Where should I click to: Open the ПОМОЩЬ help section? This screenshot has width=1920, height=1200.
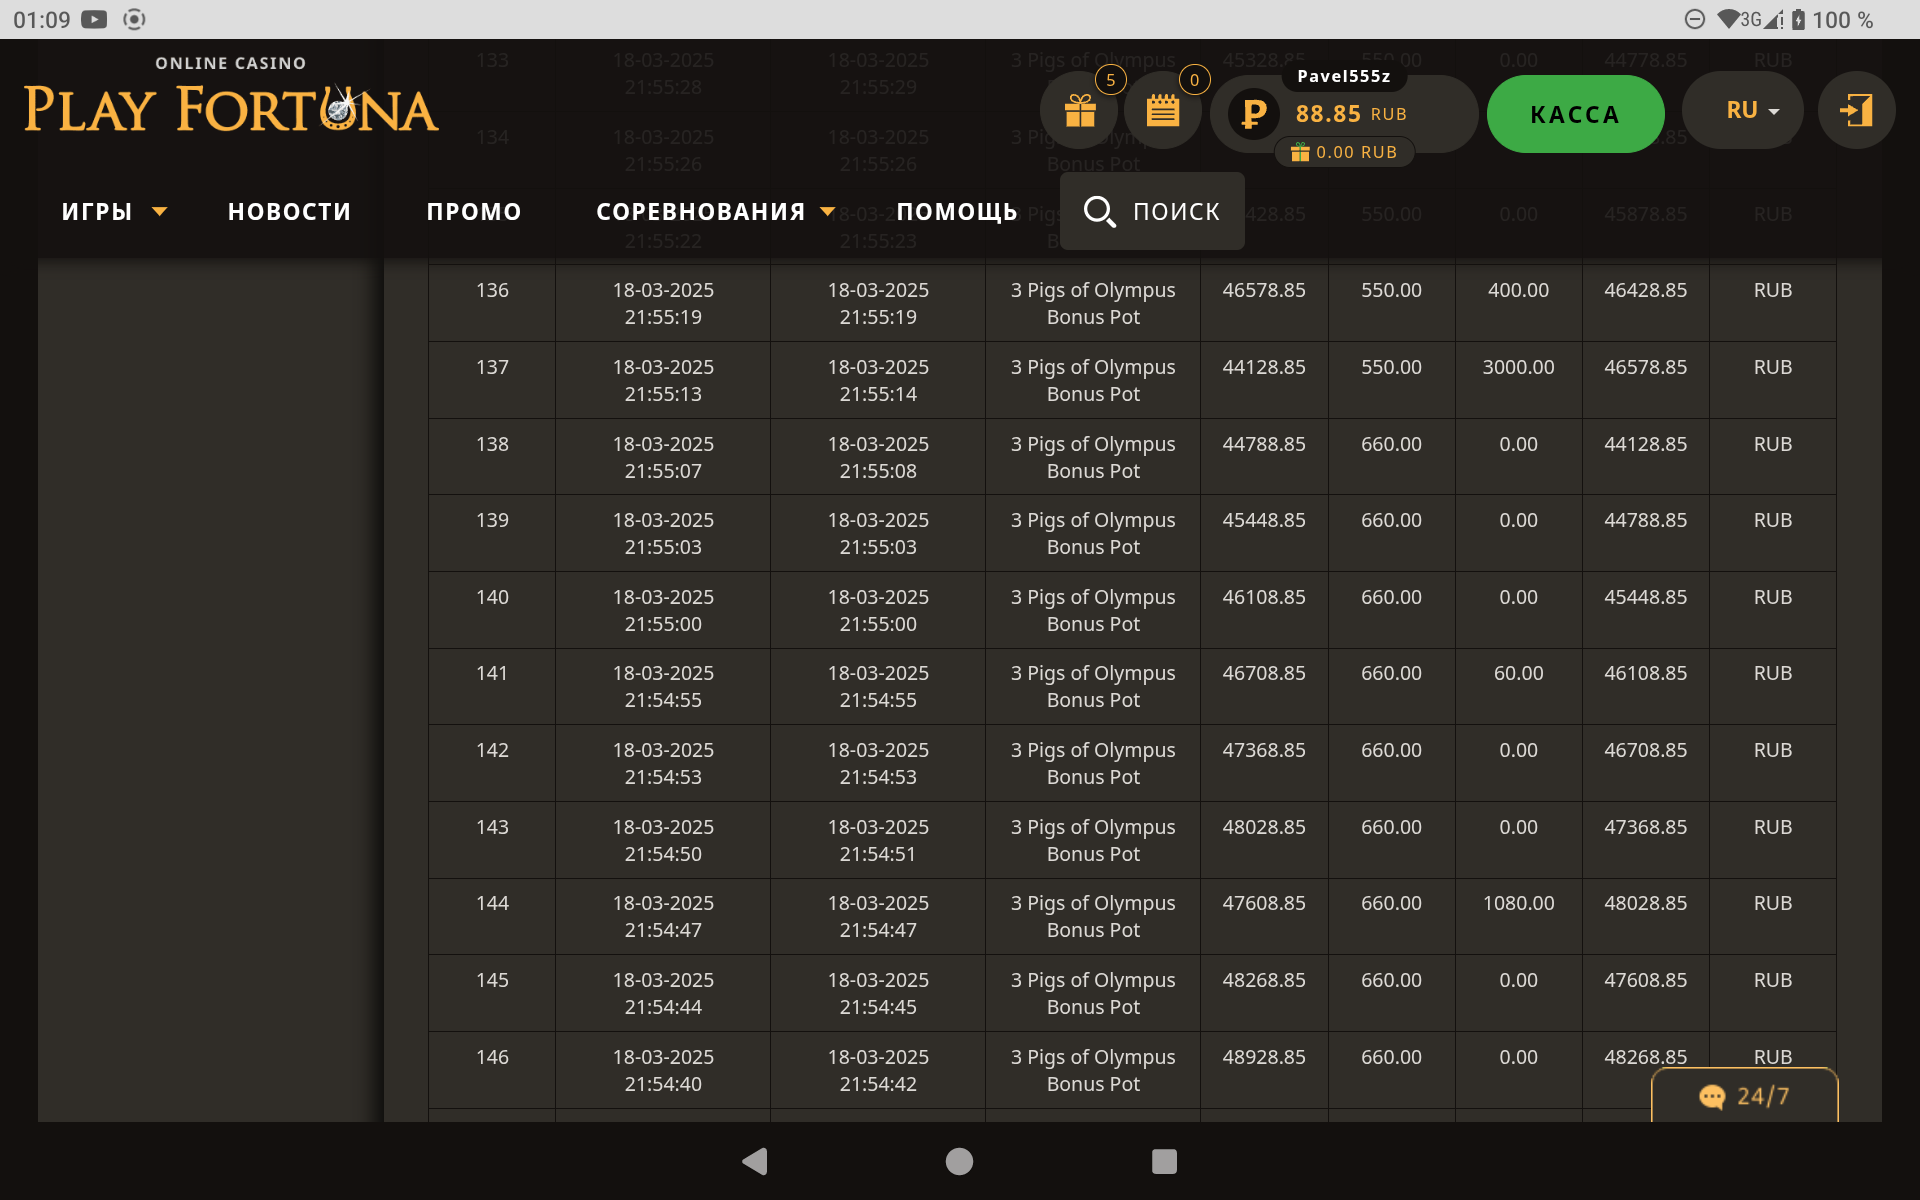point(957,212)
